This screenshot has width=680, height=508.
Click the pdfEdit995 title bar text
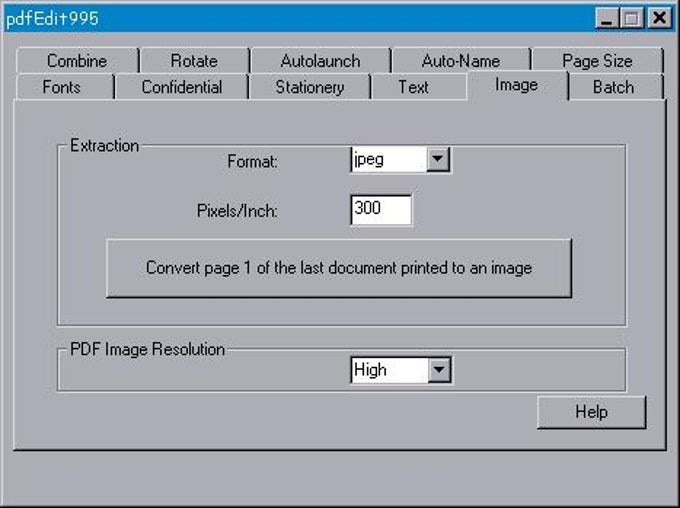tap(52, 19)
